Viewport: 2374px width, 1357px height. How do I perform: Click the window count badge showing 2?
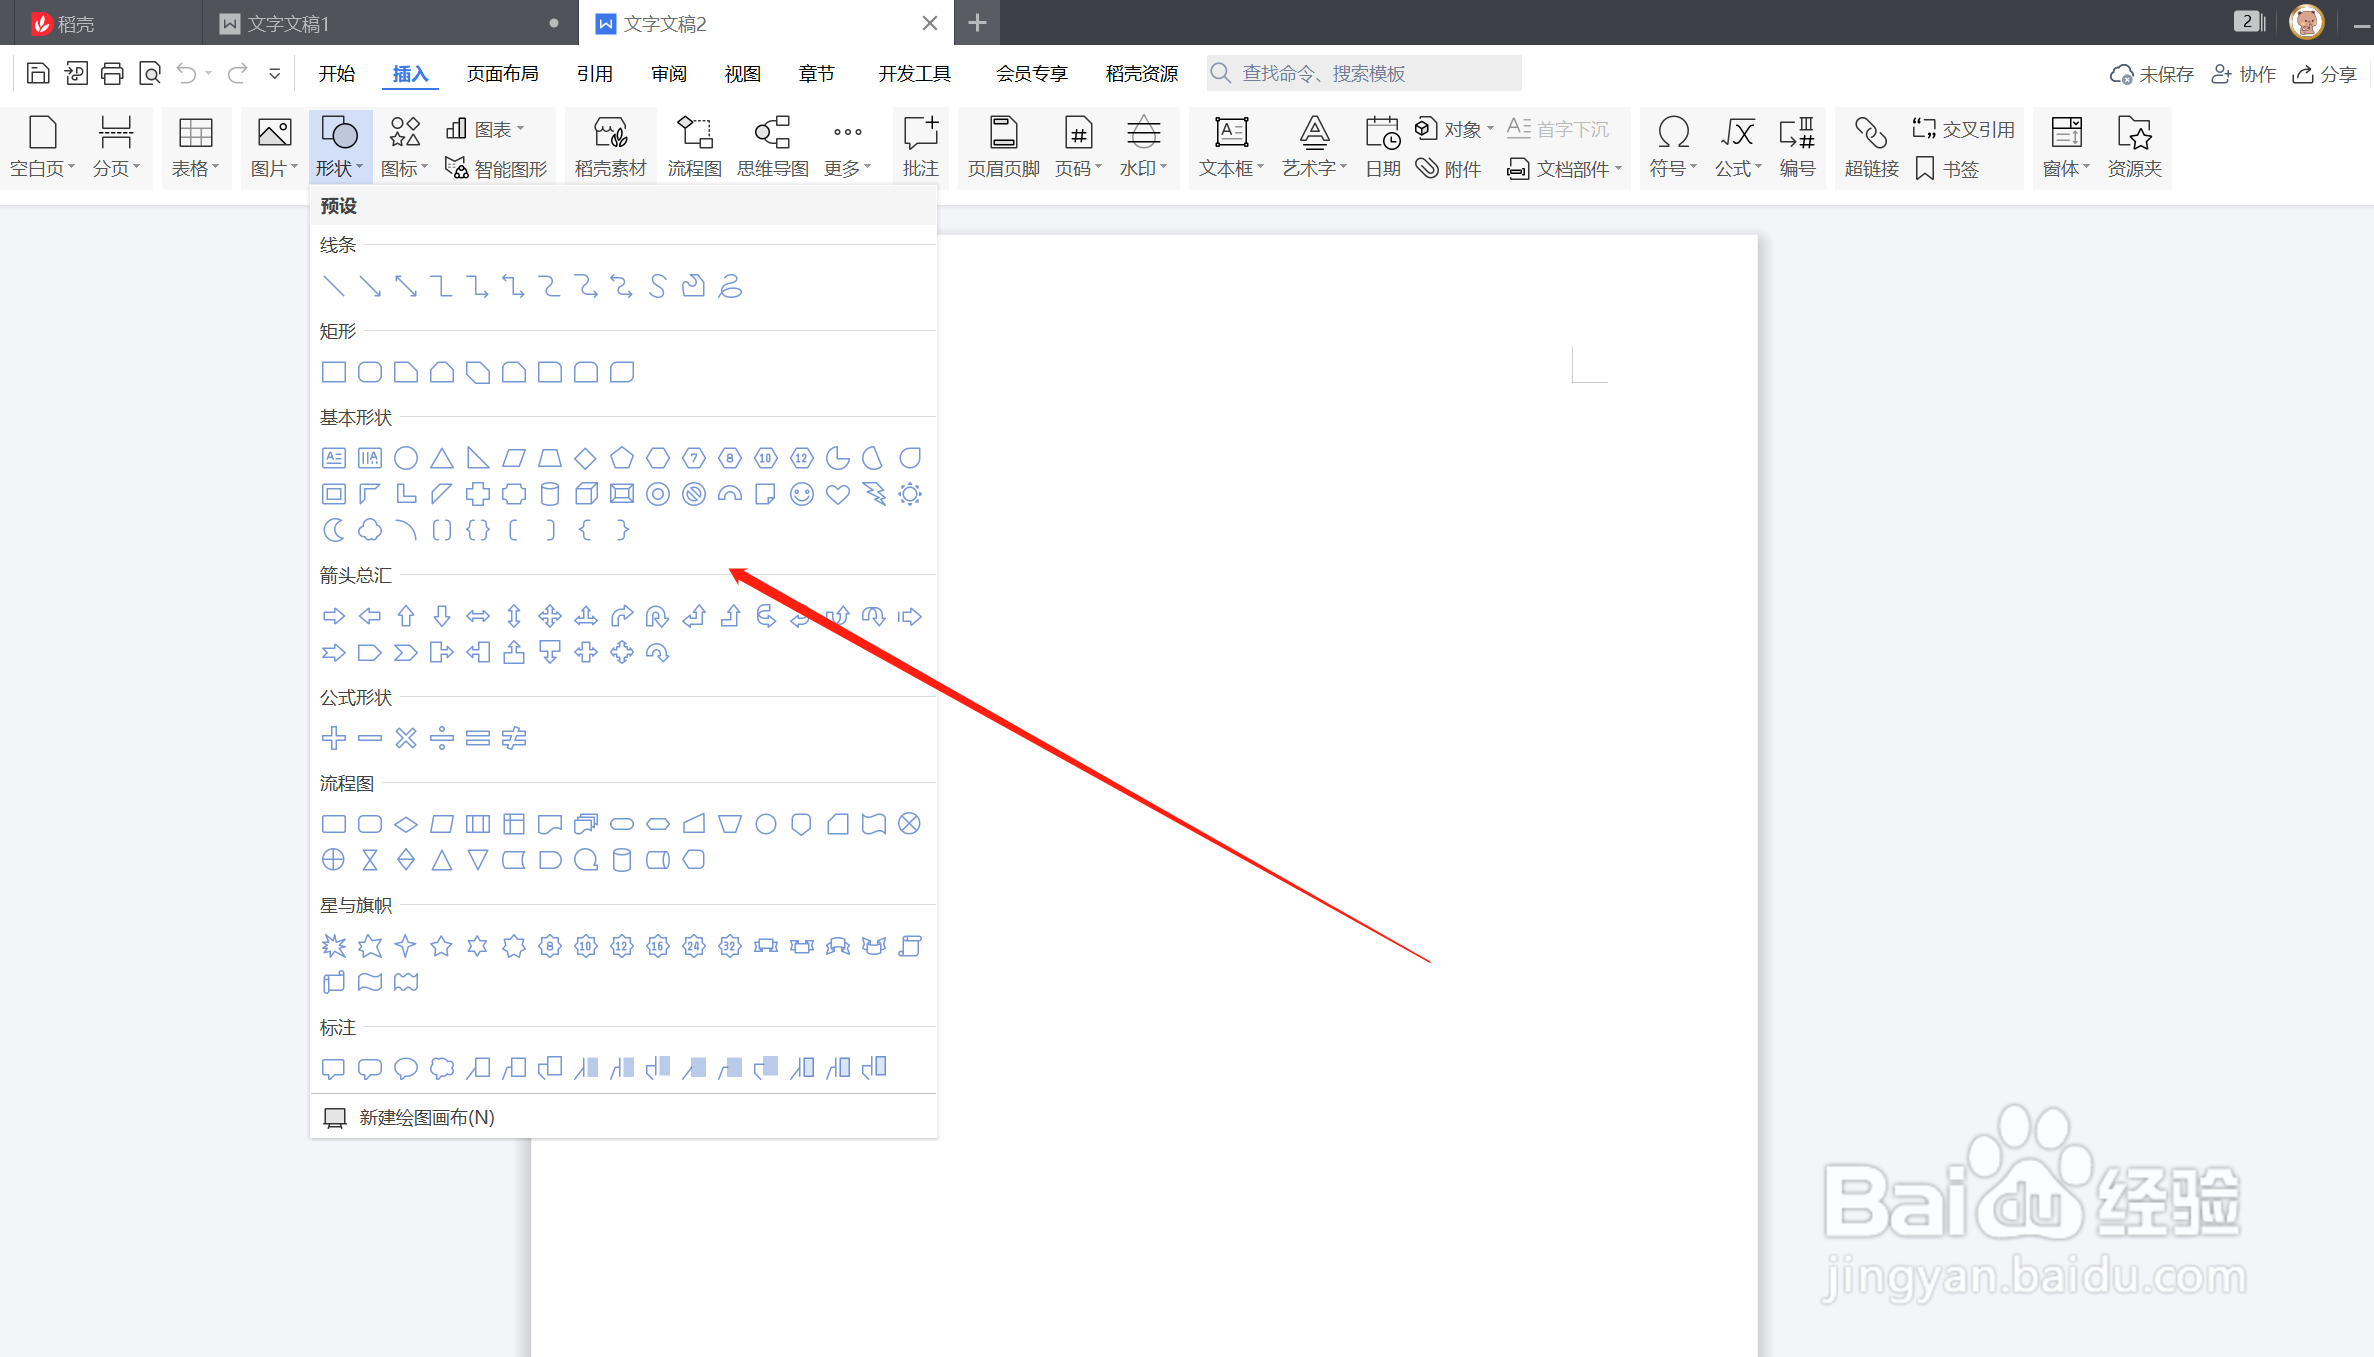[x=2248, y=21]
